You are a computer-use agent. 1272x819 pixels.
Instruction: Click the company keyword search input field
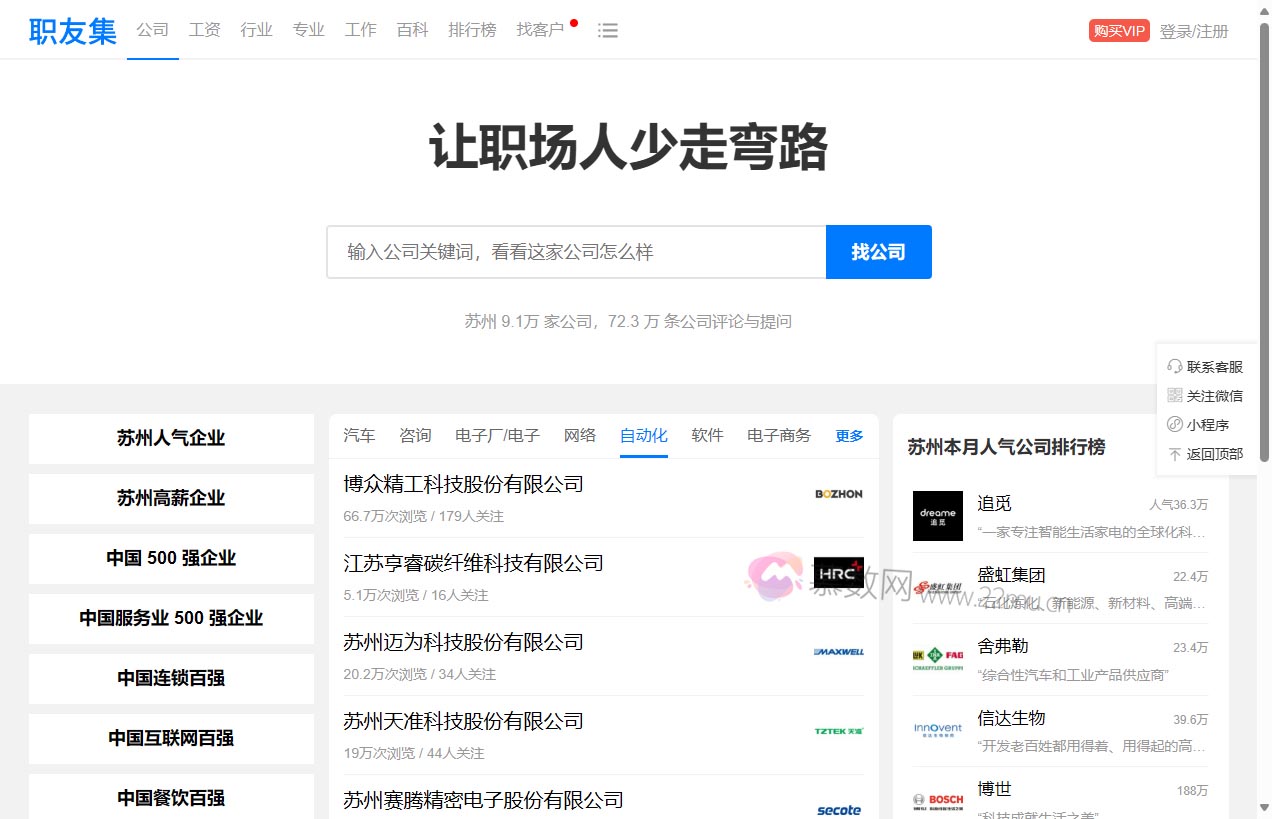point(576,252)
